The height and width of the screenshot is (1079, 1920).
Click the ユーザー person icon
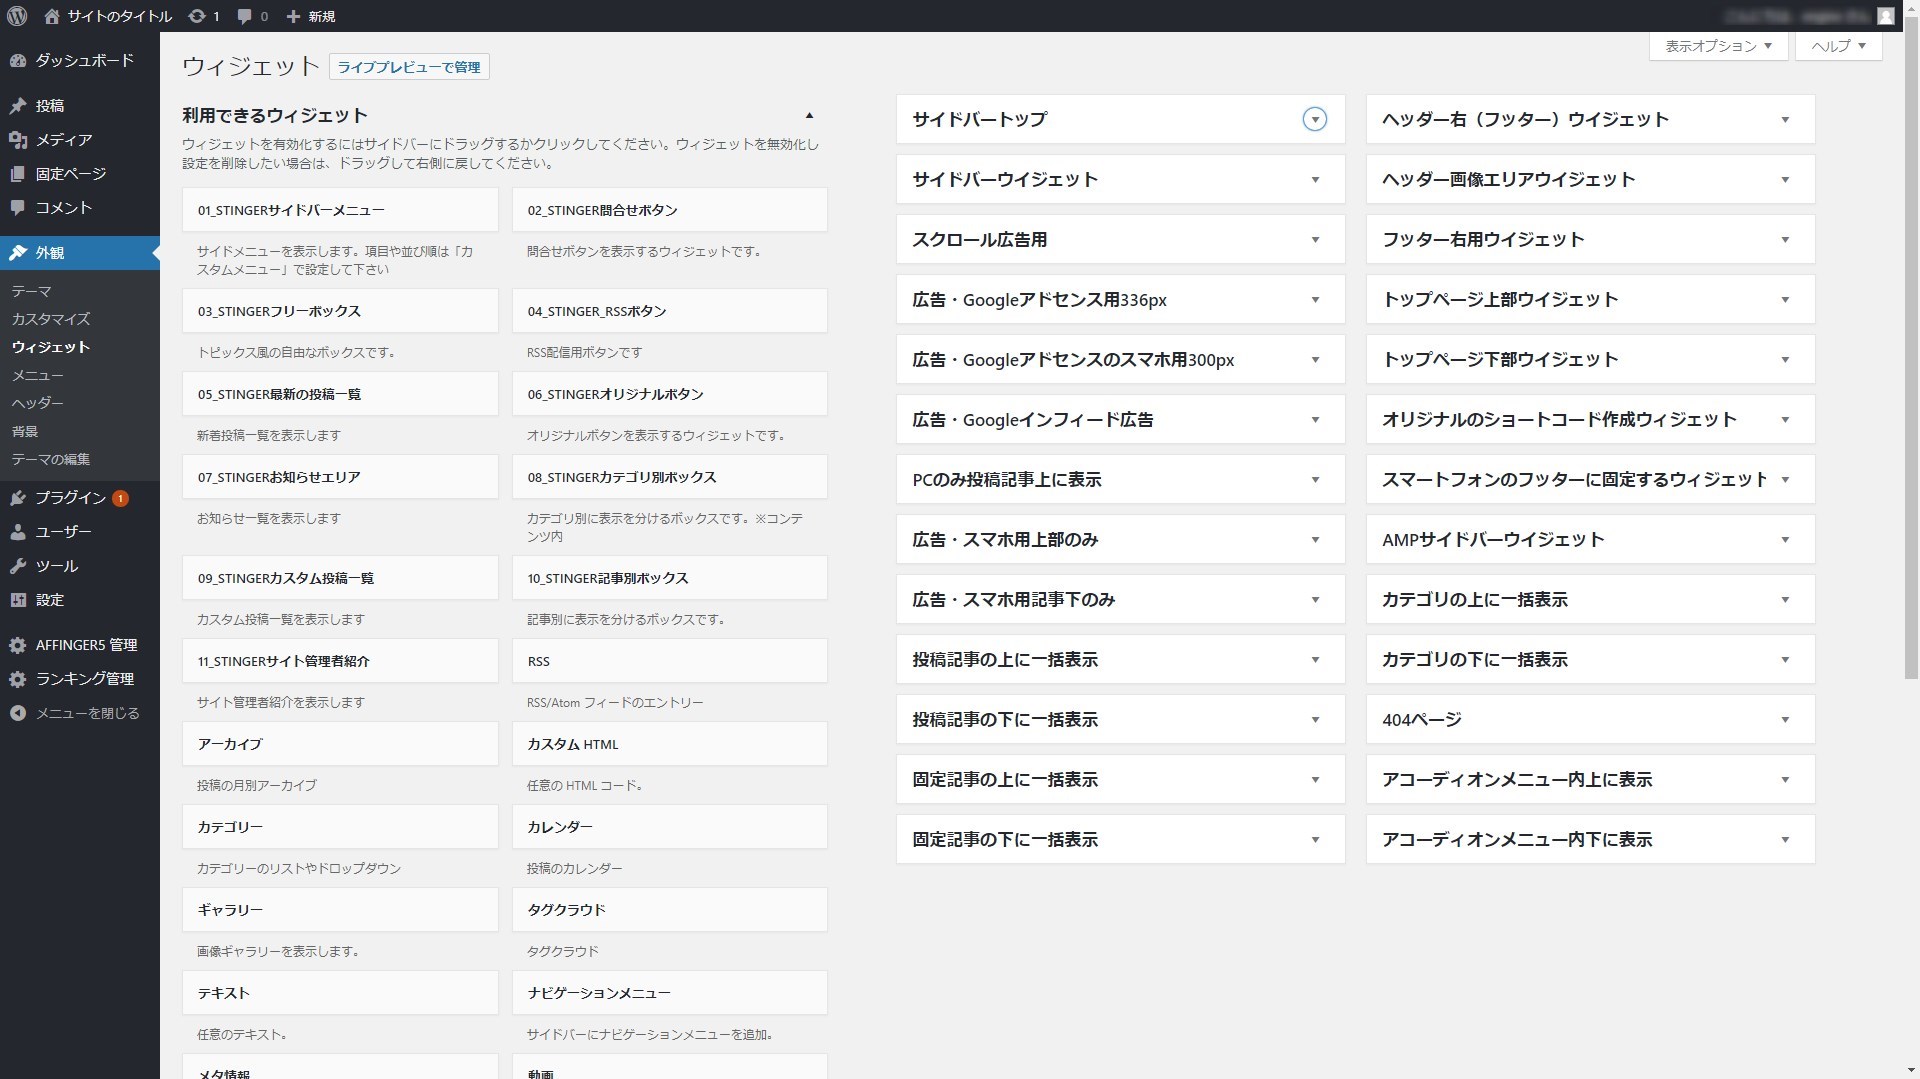(x=18, y=532)
